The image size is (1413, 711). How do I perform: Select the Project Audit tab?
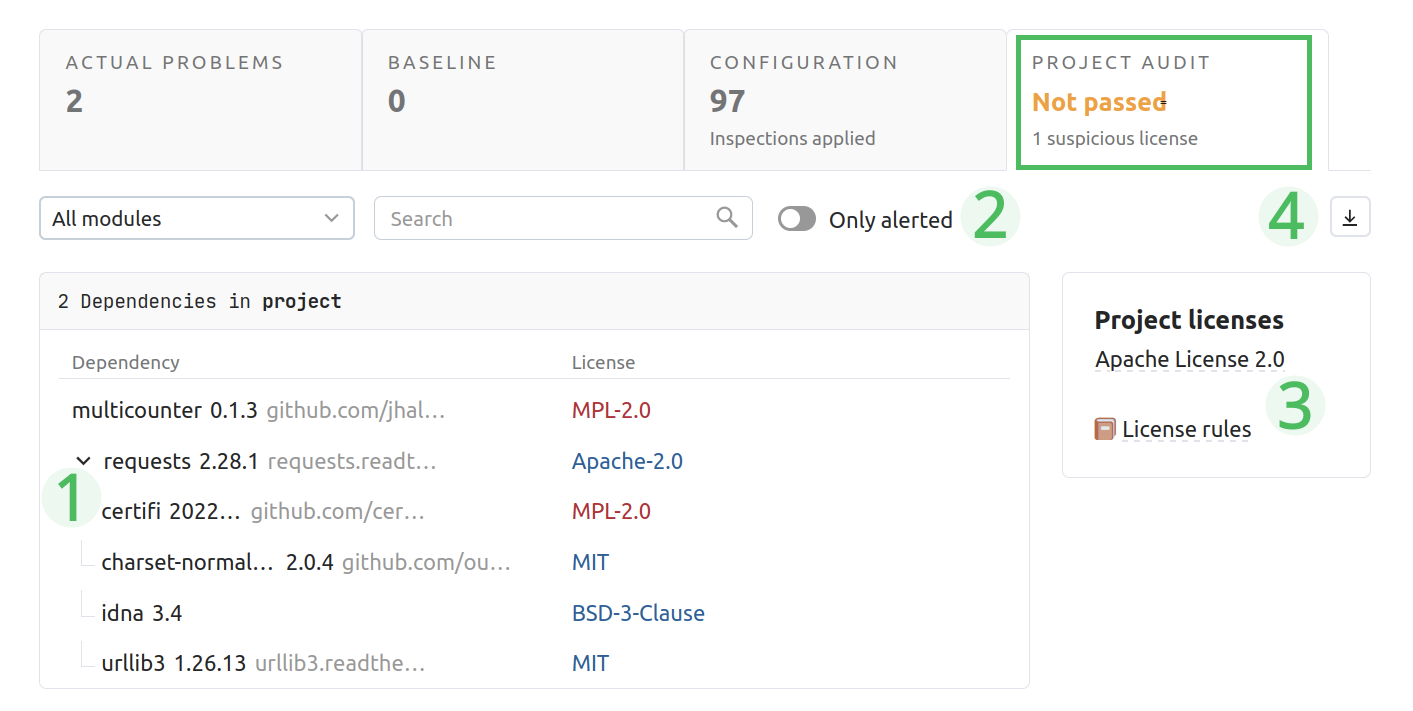(1162, 100)
